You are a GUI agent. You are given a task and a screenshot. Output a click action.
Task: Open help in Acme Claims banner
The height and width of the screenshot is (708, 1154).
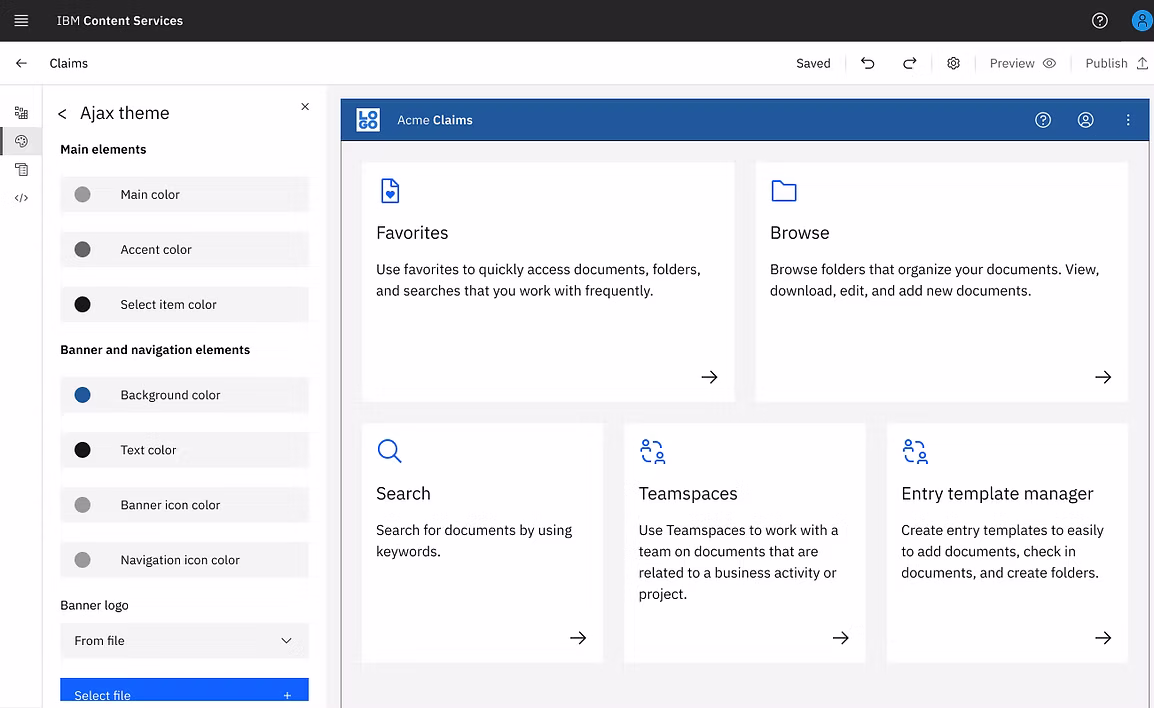tap(1043, 120)
